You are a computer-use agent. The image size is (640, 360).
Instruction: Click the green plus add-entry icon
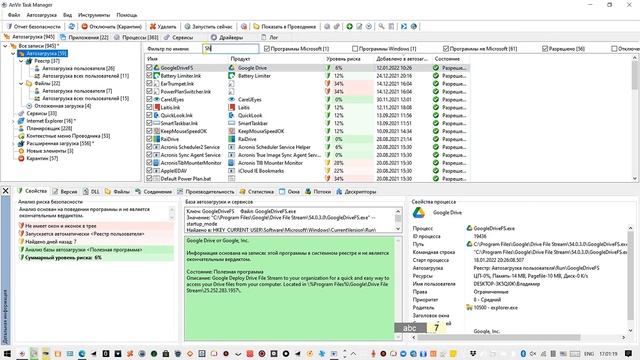[349, 27]
